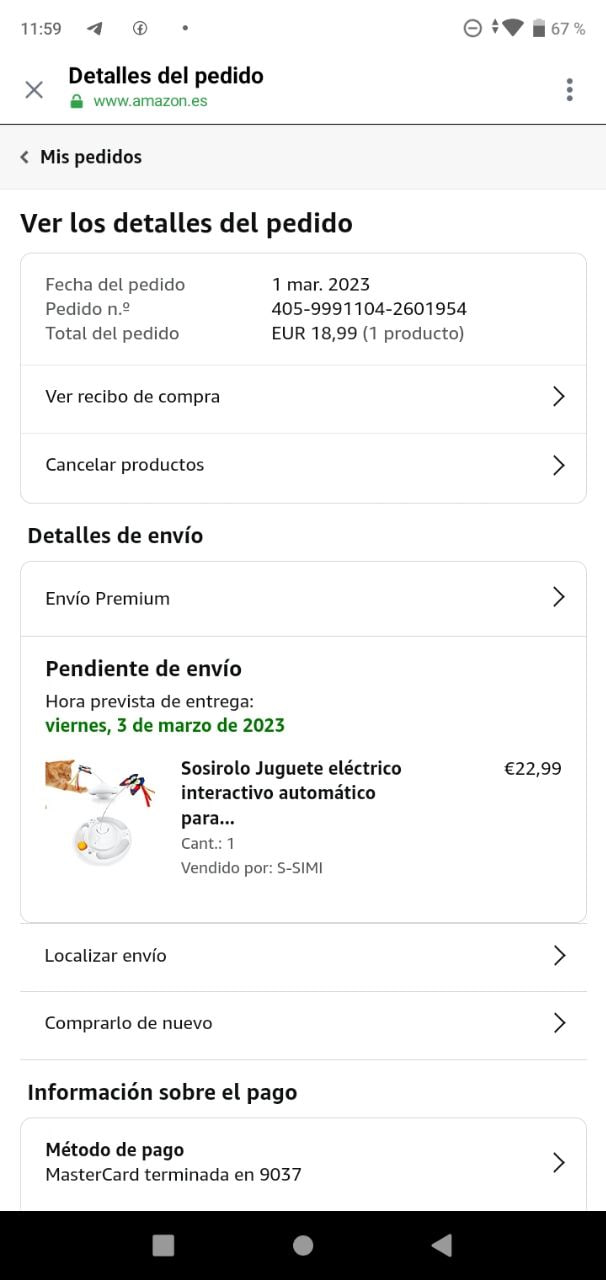This screenshot has width=606, height=1280.
Task: Open the three-dot overflow menu
Action: pos(569,90)
